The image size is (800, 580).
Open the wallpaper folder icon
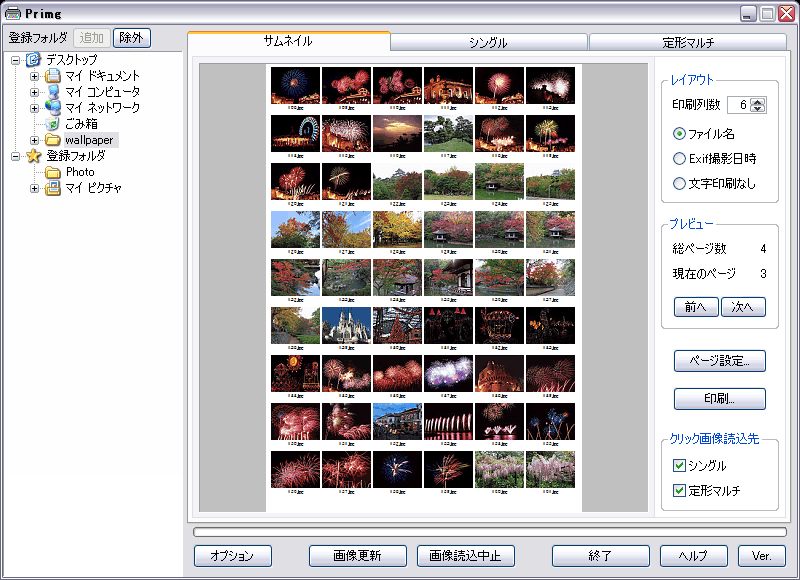point(53,140)
